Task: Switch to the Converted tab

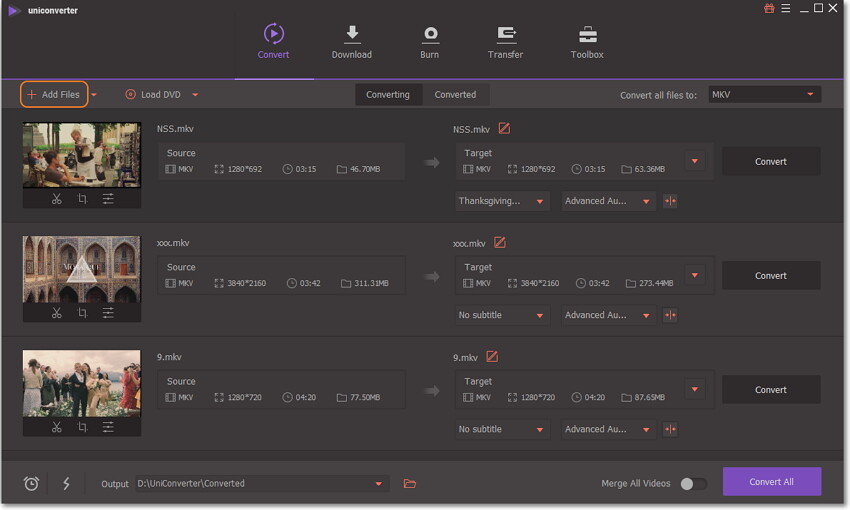Action: pos(455,94)
